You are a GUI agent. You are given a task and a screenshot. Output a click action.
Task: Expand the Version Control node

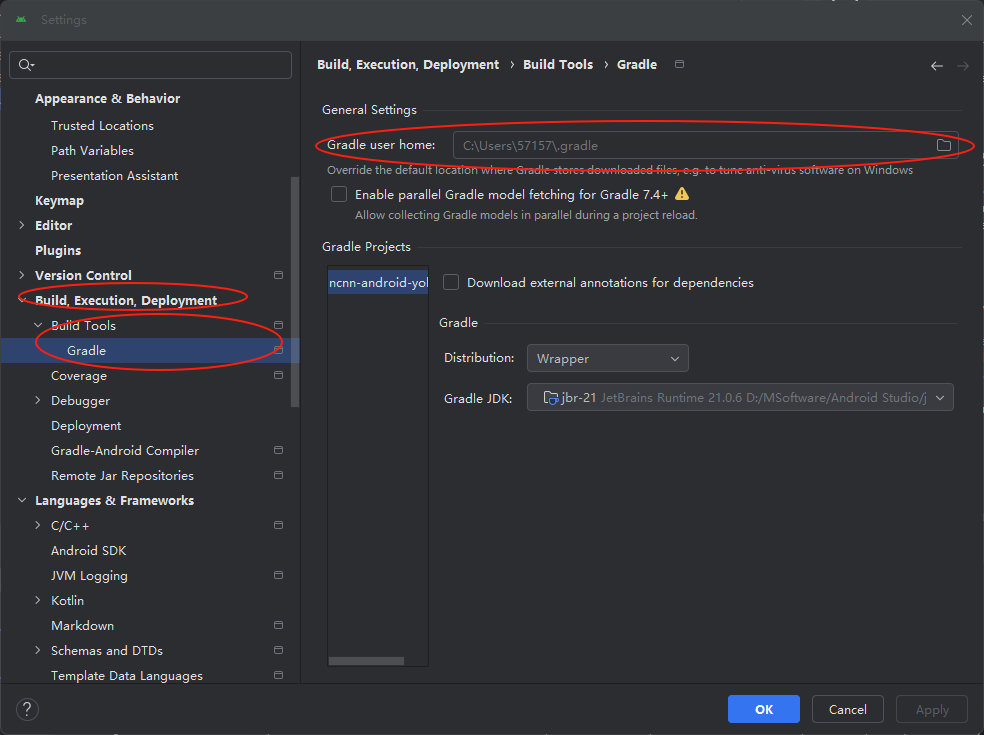click(22, 275)
